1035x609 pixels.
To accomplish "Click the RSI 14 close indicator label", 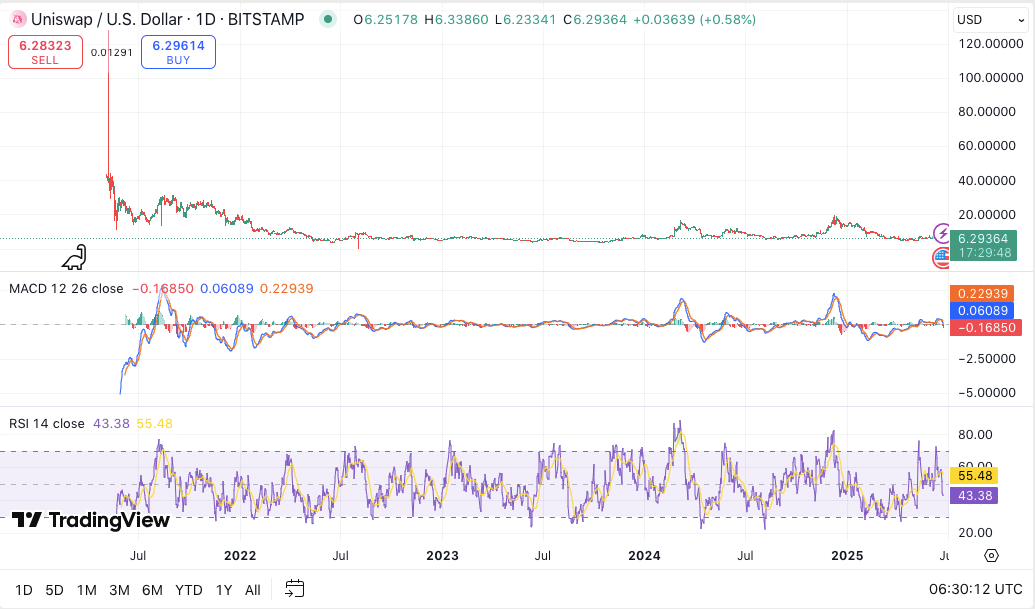I will click(47, 424).
